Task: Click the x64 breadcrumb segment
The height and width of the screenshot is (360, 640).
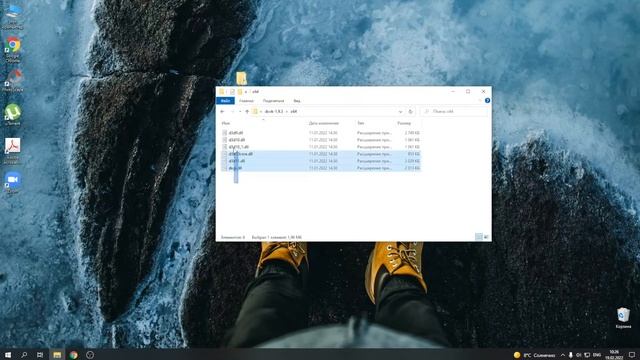Action: click(293, 111)
